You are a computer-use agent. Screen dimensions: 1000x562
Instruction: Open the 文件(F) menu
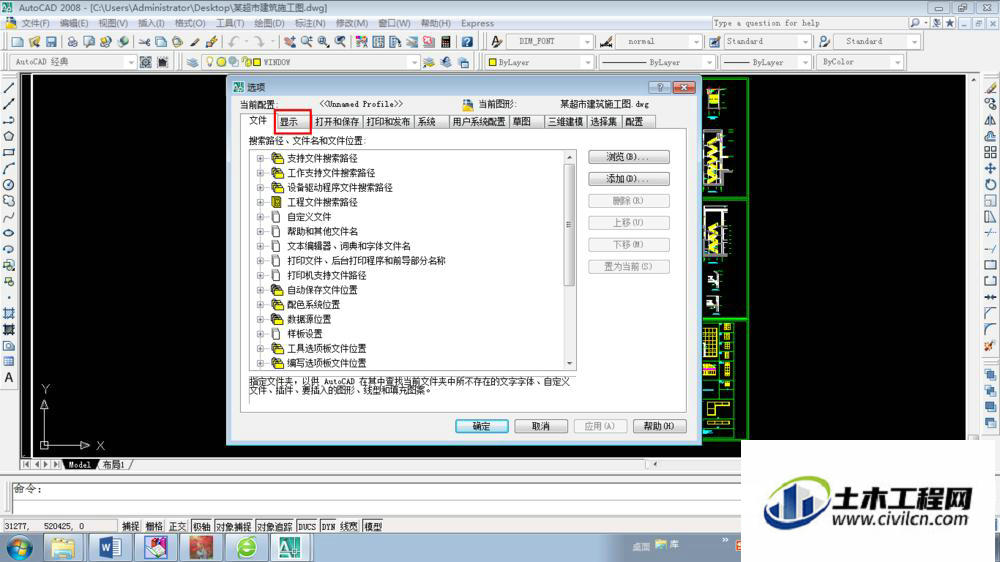pos(35,23)
